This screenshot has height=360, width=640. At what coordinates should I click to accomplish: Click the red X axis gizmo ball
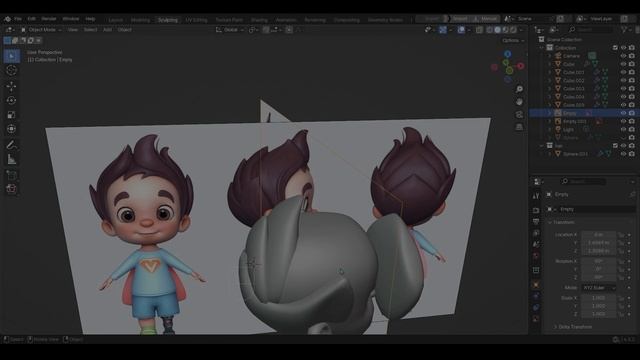(x=520, y=66)
